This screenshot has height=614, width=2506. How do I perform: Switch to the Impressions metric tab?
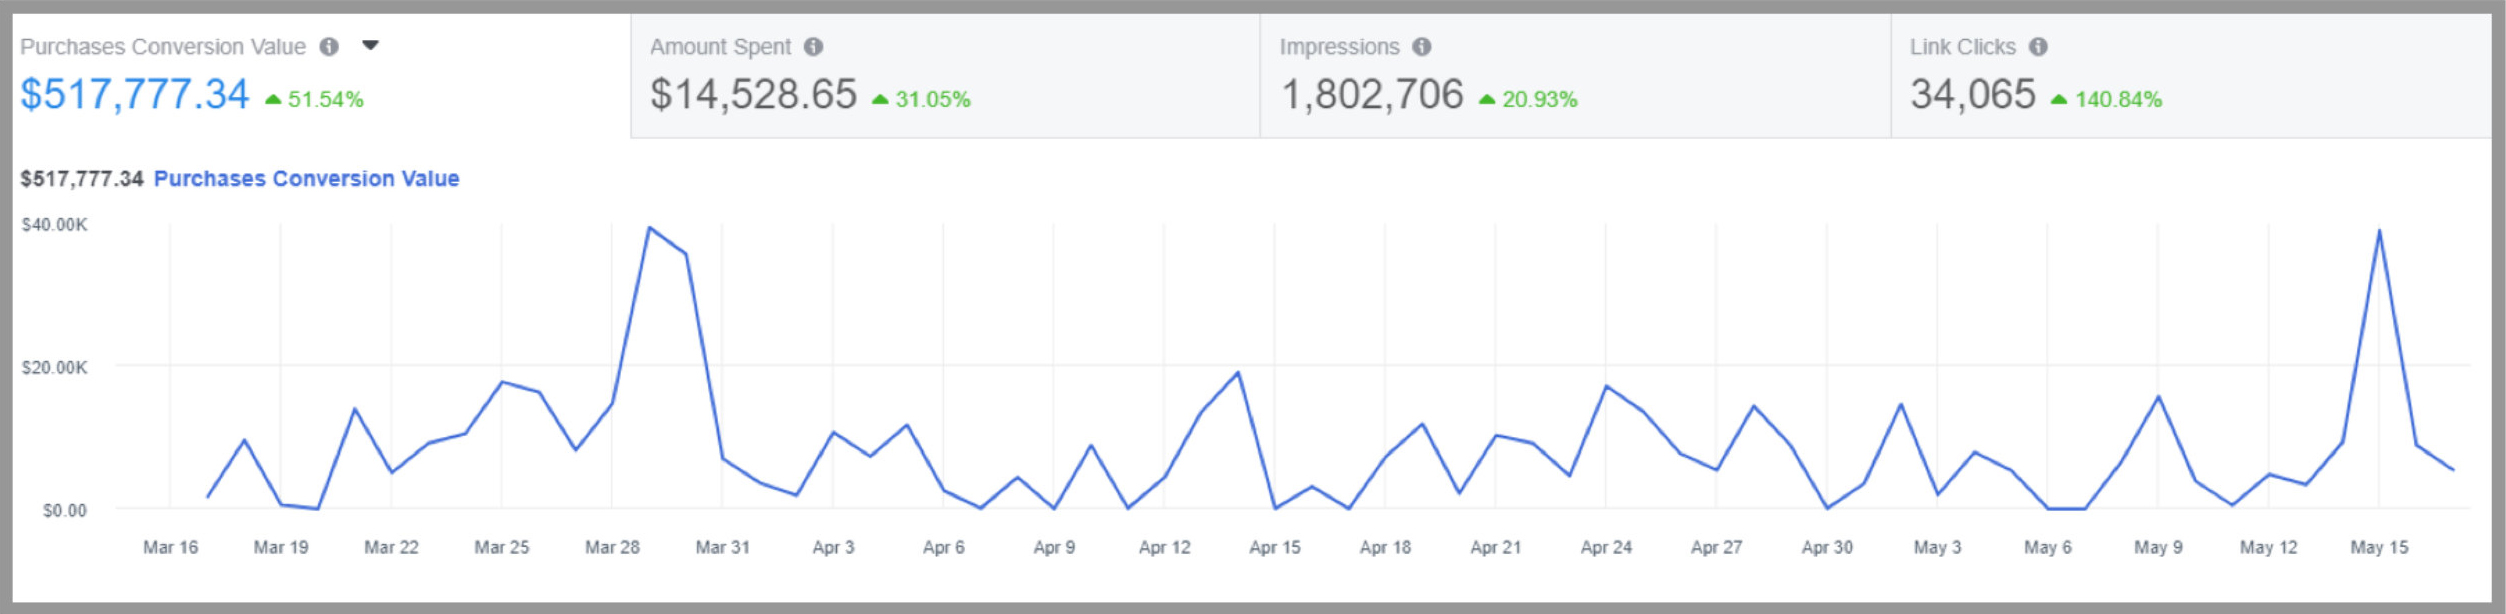[x=1574, y=75]
